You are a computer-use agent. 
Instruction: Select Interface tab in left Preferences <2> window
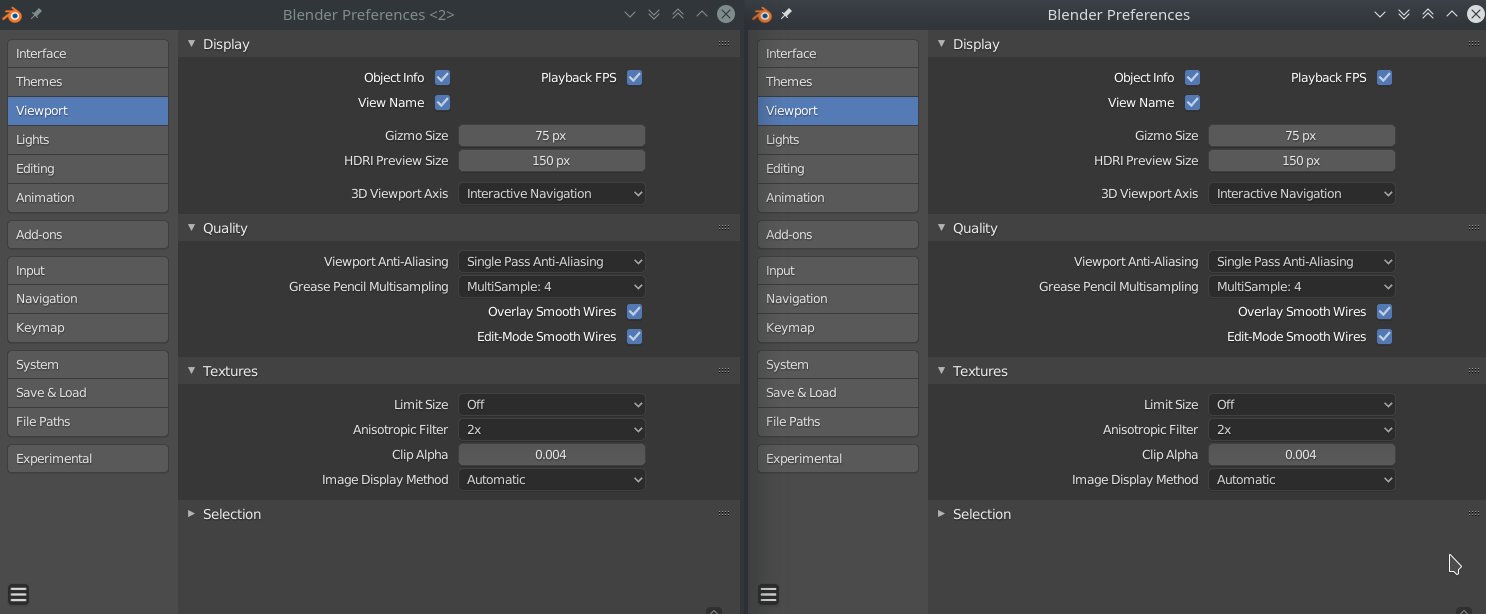(x=88, y=53)
